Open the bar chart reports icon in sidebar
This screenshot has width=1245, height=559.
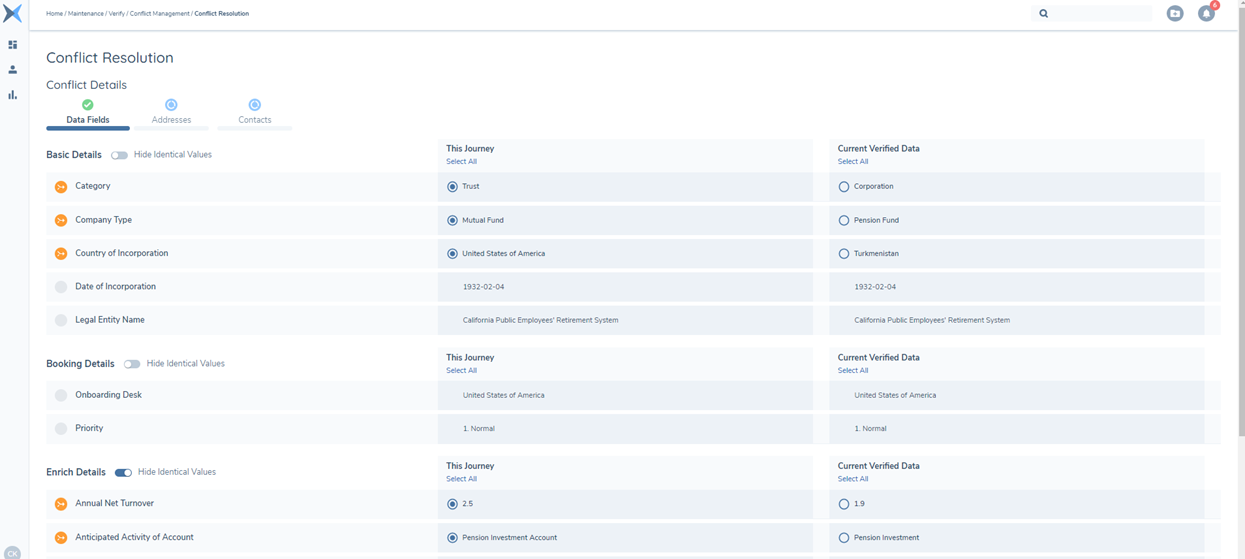click(12, 95)
